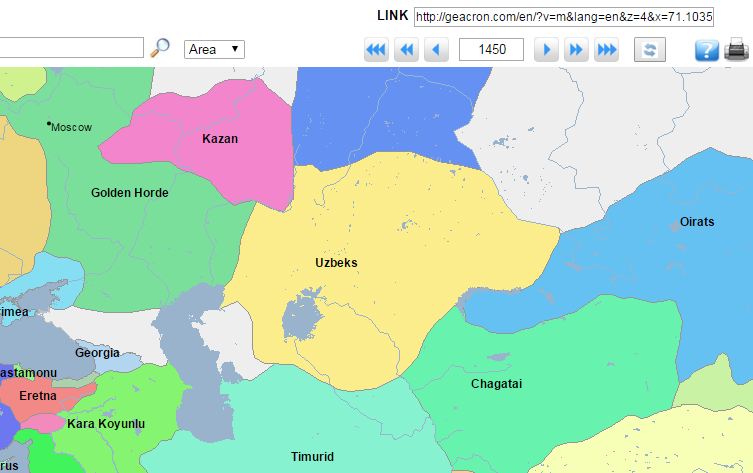Step forward with the single right arrow
753x473 pixels.
(545, 50)
